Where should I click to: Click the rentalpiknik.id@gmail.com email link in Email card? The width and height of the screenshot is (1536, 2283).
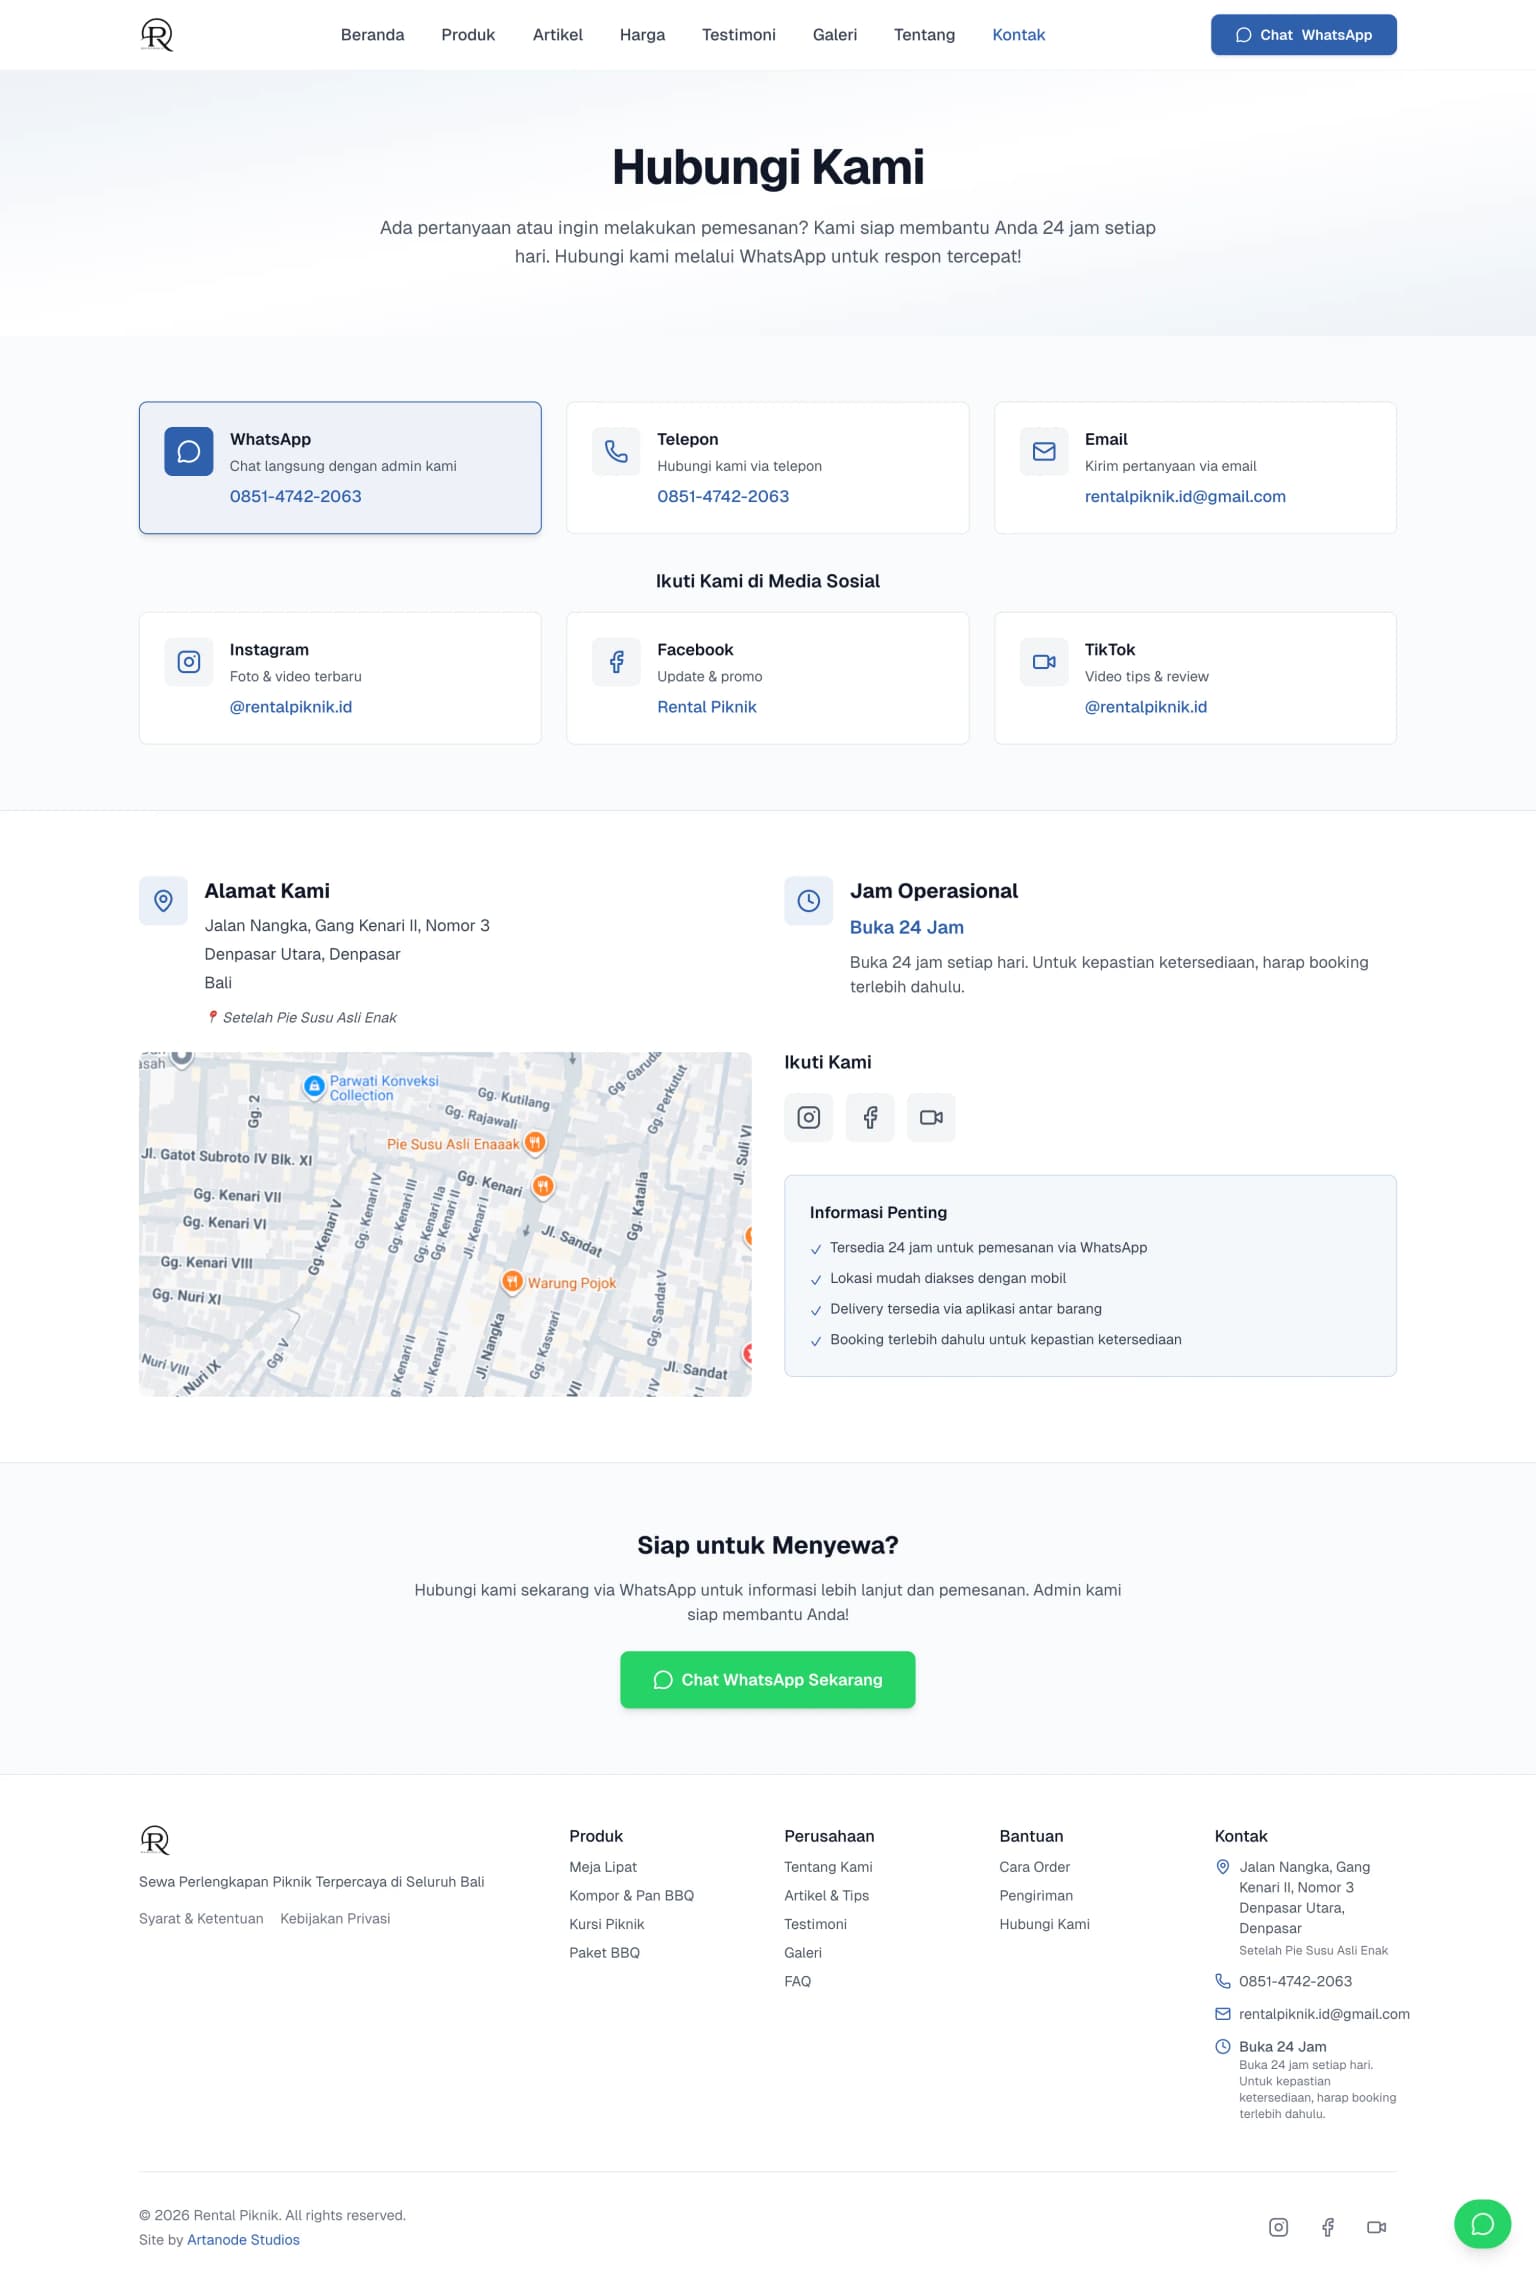point(1184,496)
